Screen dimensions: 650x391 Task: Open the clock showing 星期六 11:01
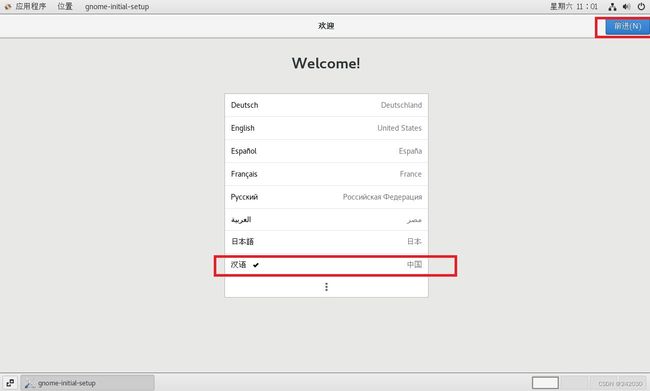pyautogui.click(x=574, y=6)
